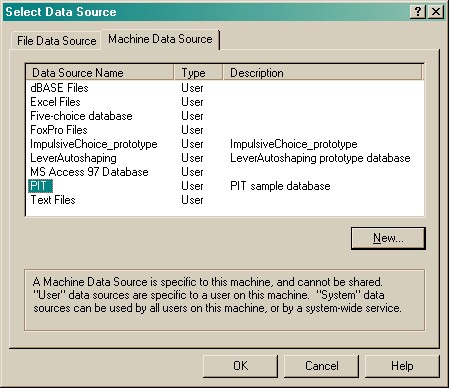449x388 pixels.
Task: Click the User type cell for Excel Files
Action: tap(192, 102)
